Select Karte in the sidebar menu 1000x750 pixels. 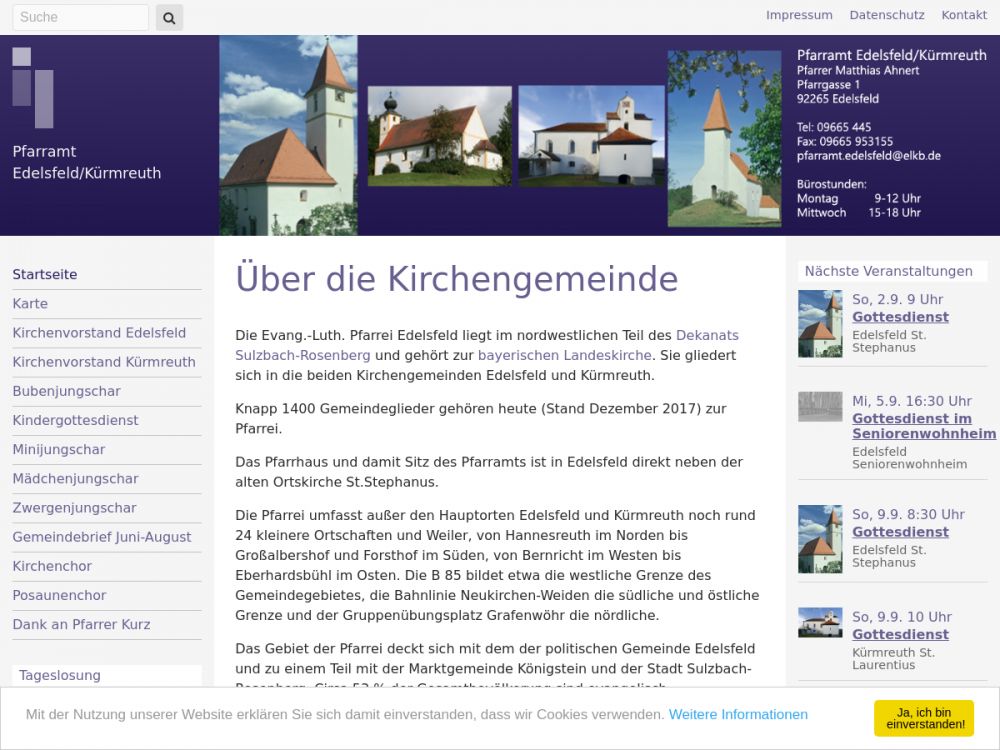point(30,304)
